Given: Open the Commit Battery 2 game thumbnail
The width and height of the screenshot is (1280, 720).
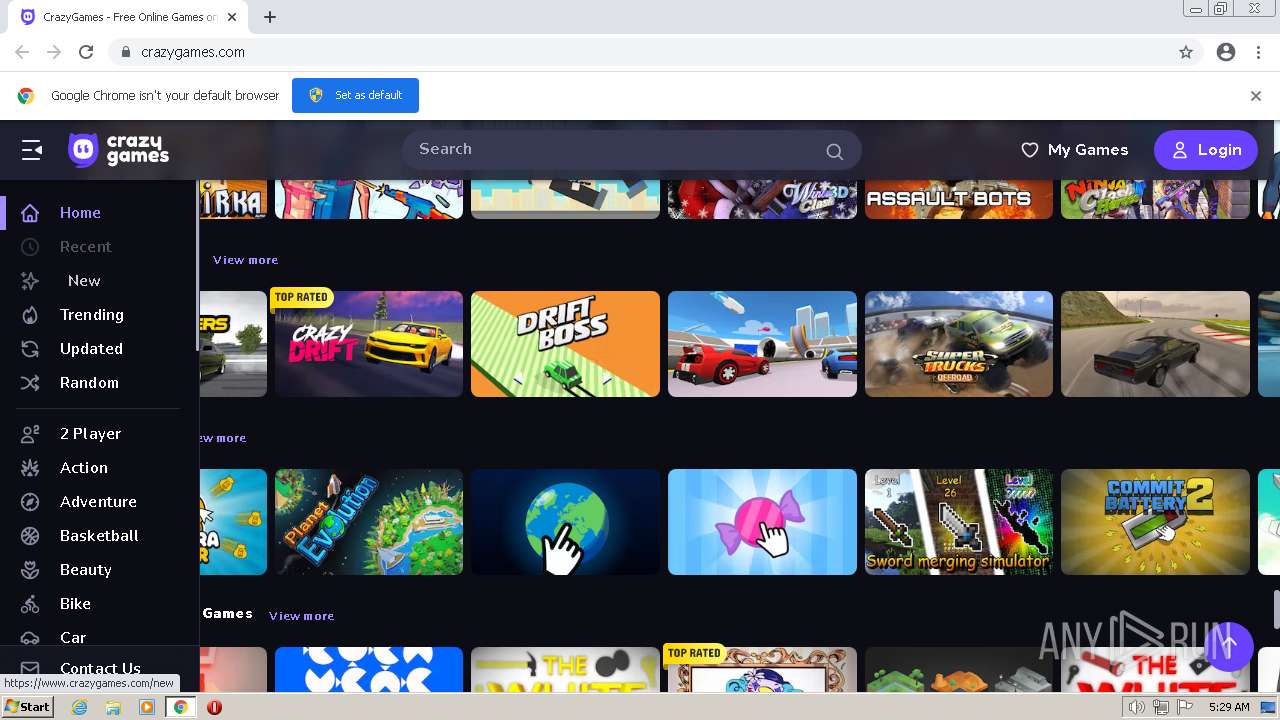Looking at the screenshot, I should (x=1155, y=522).
